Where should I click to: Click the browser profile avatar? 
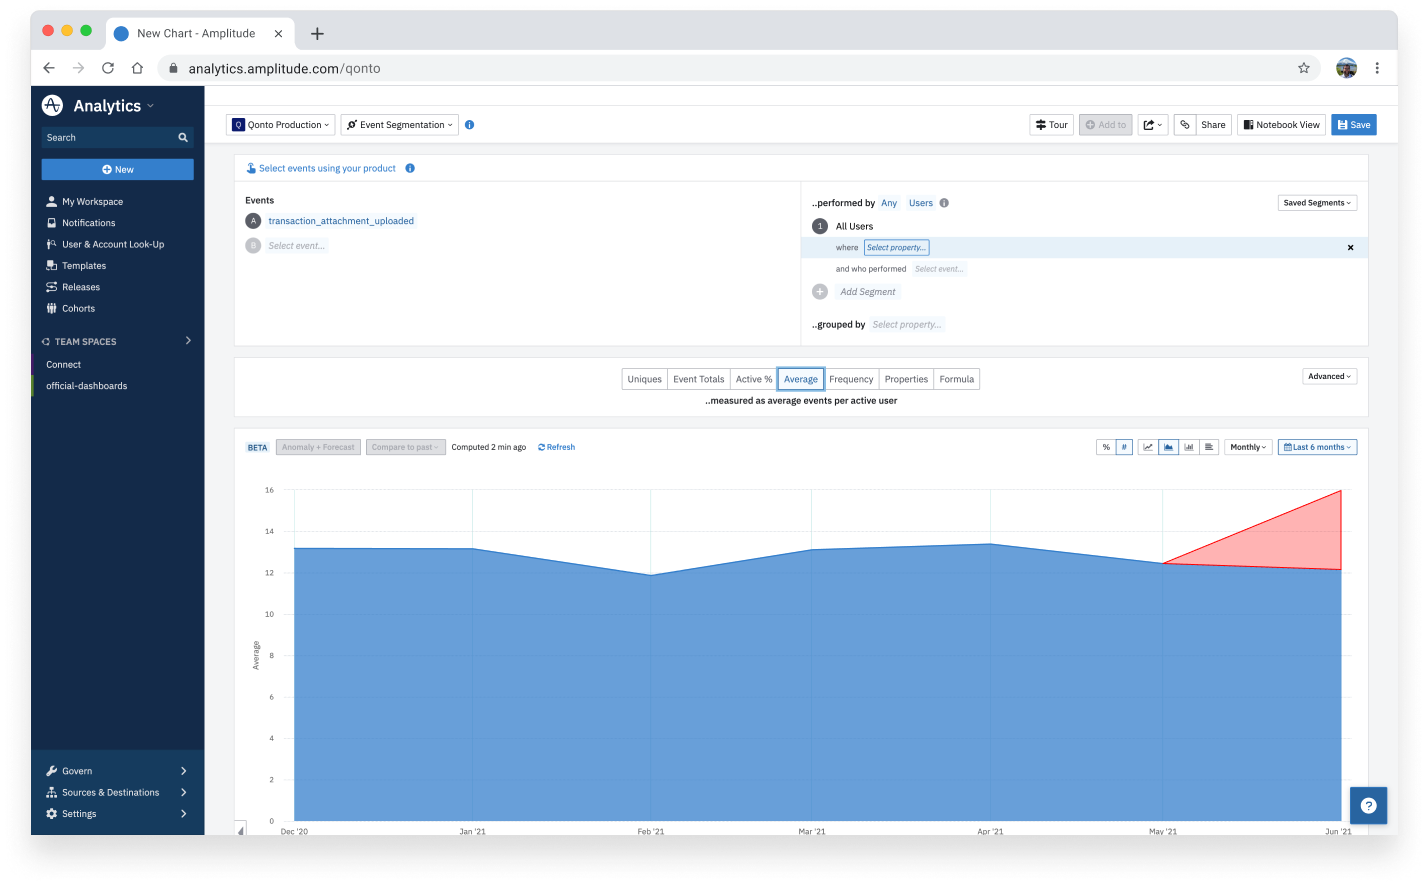[1347, 68]
